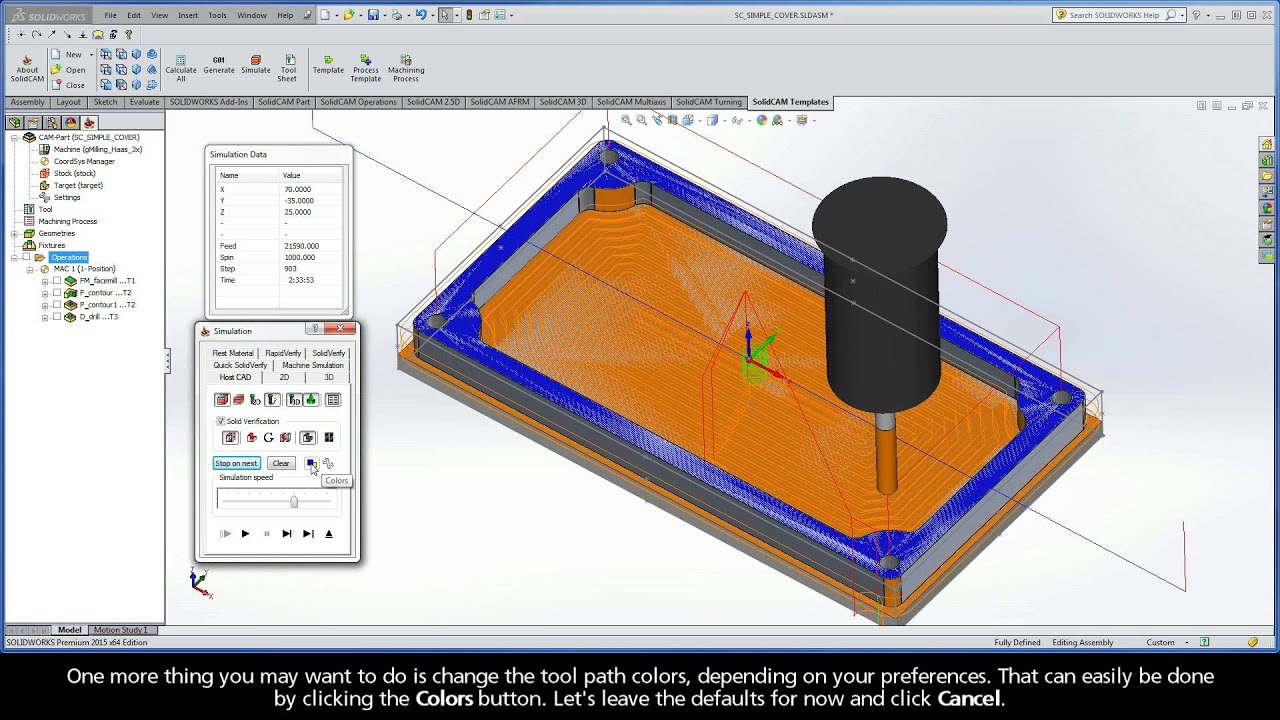Collapse the CAM-Part tree node
Screen dimensions: 1280x720
pos(14,137)
